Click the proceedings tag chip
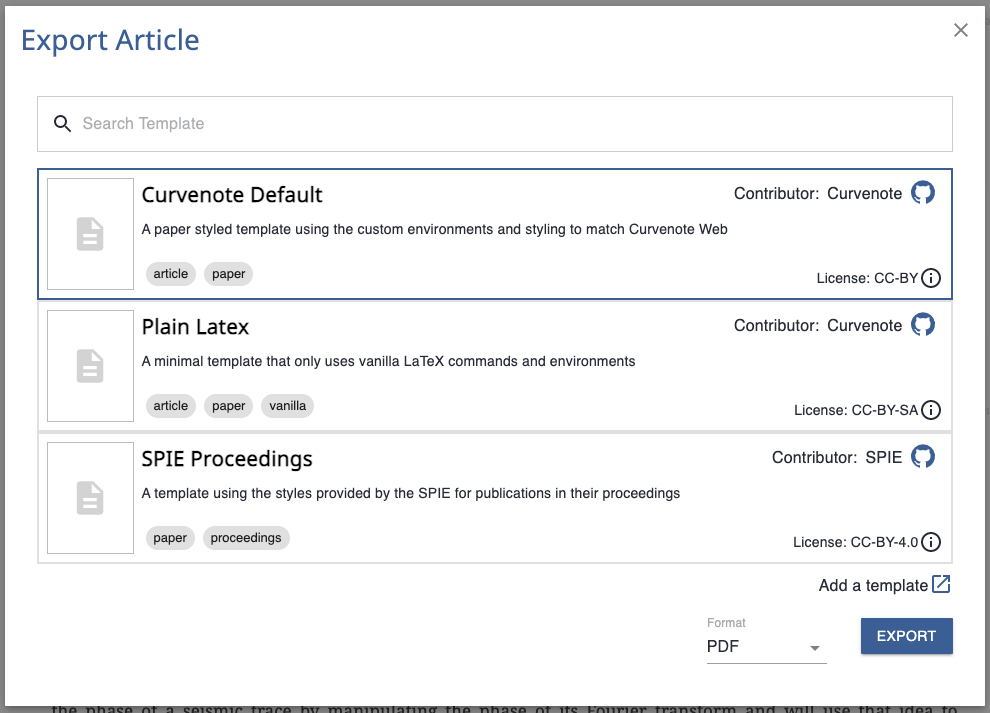Viewport: 990px width, 713px height. point(246,537)
